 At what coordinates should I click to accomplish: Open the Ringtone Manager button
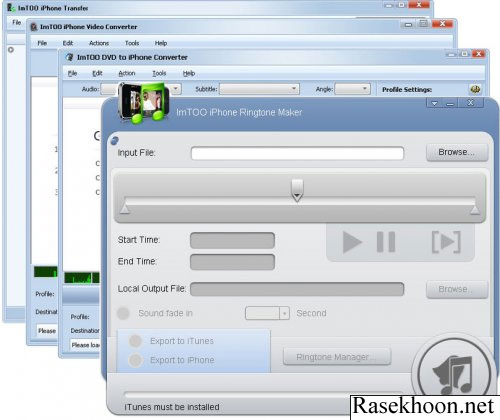(337, 357)
